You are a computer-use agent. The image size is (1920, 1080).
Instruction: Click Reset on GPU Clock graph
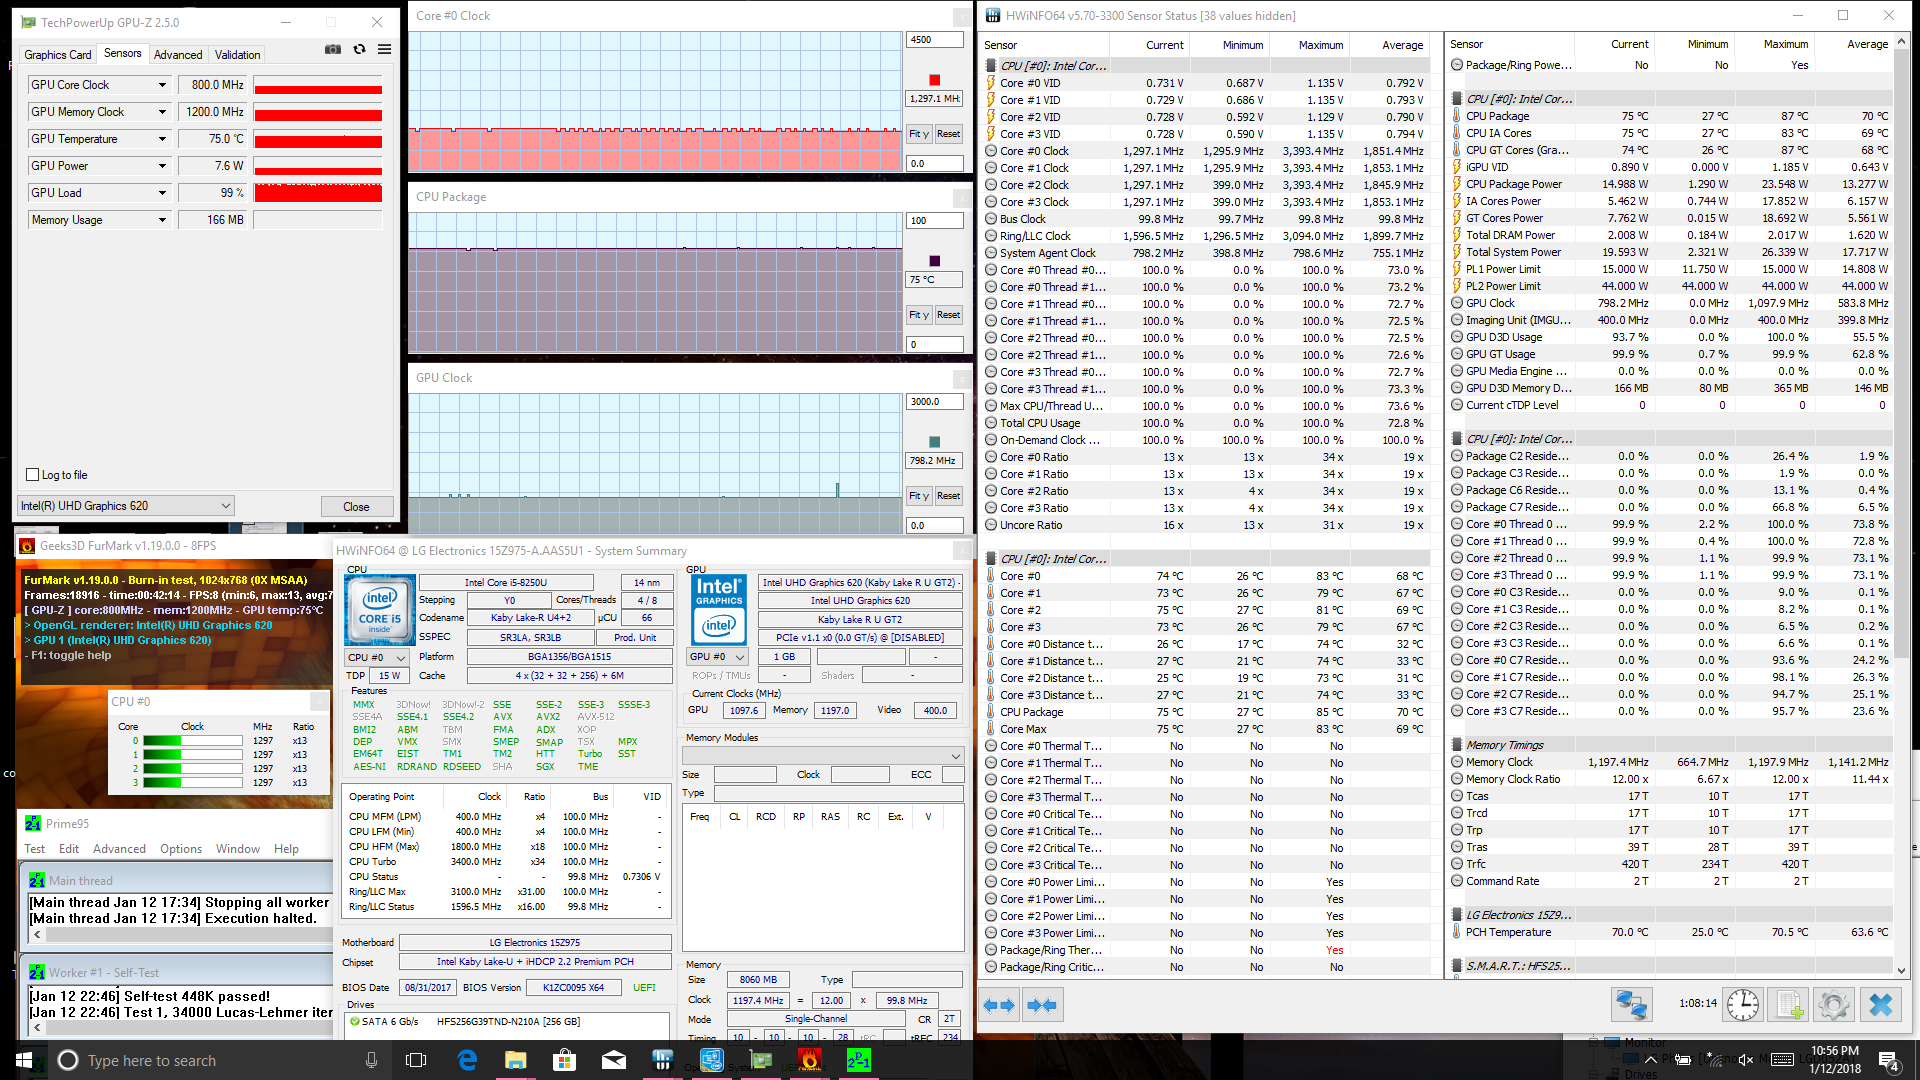tap(948, 496)
